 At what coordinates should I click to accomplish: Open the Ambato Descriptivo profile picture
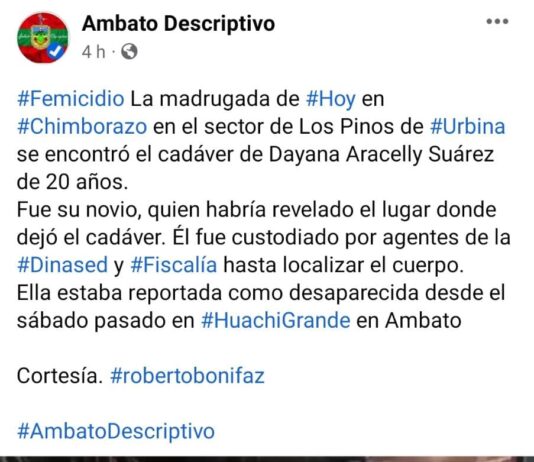[43, 37]
